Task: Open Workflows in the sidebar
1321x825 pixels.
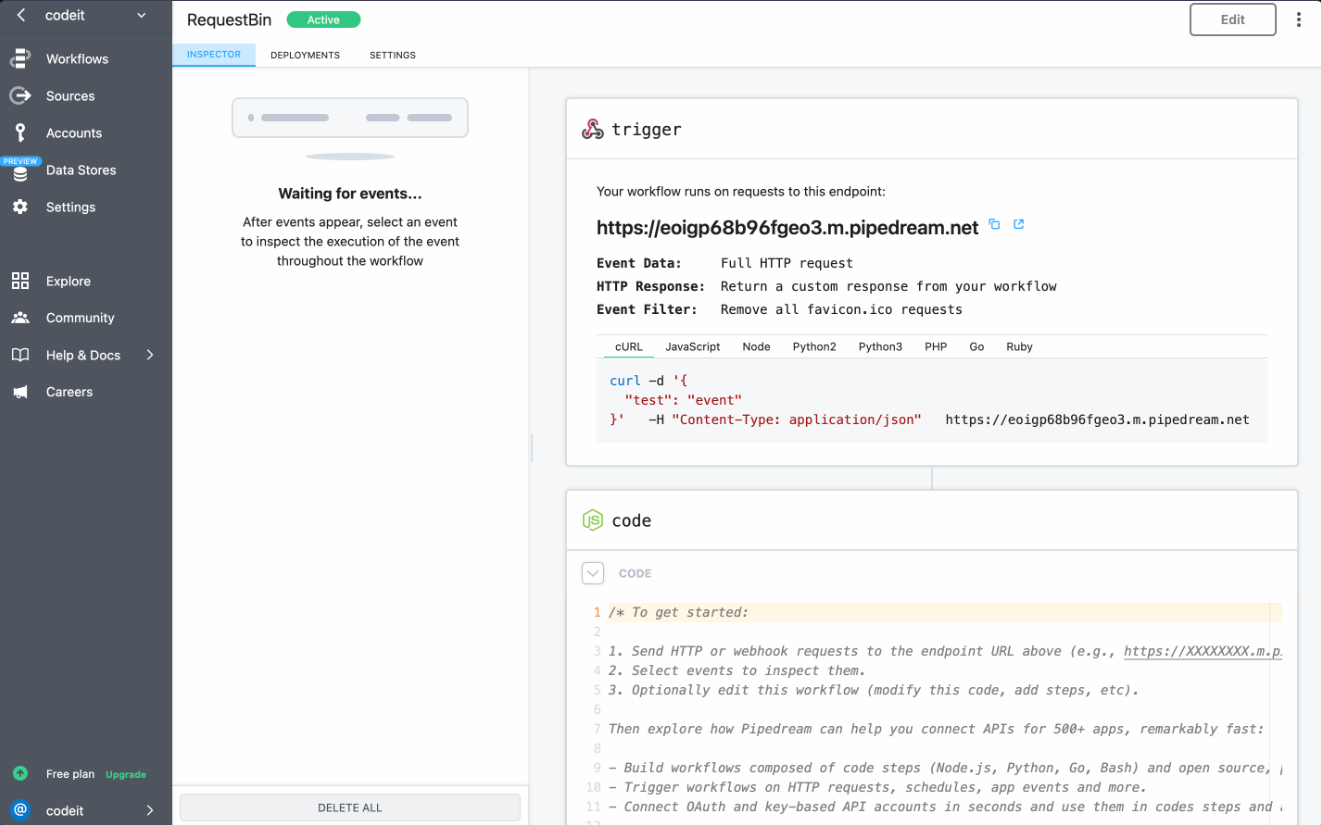Action: pyautogui.click(x=77, y=59)
